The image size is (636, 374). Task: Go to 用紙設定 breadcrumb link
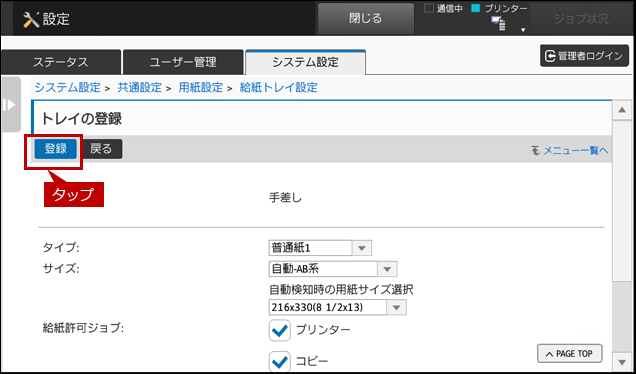pyautogui.click(x=201, y=87)
